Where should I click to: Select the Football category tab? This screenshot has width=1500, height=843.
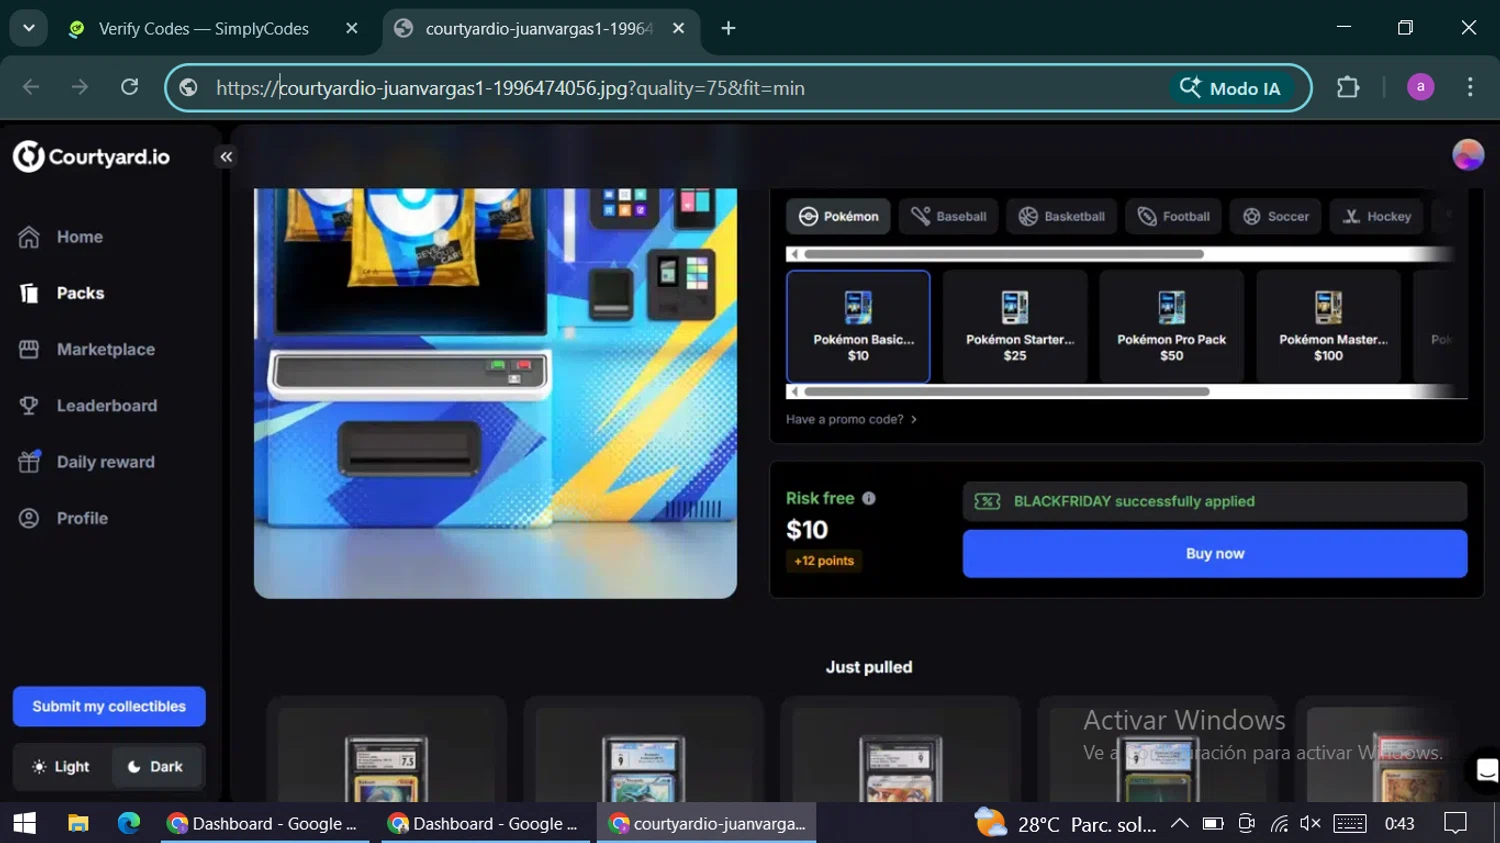(1173, 216)
